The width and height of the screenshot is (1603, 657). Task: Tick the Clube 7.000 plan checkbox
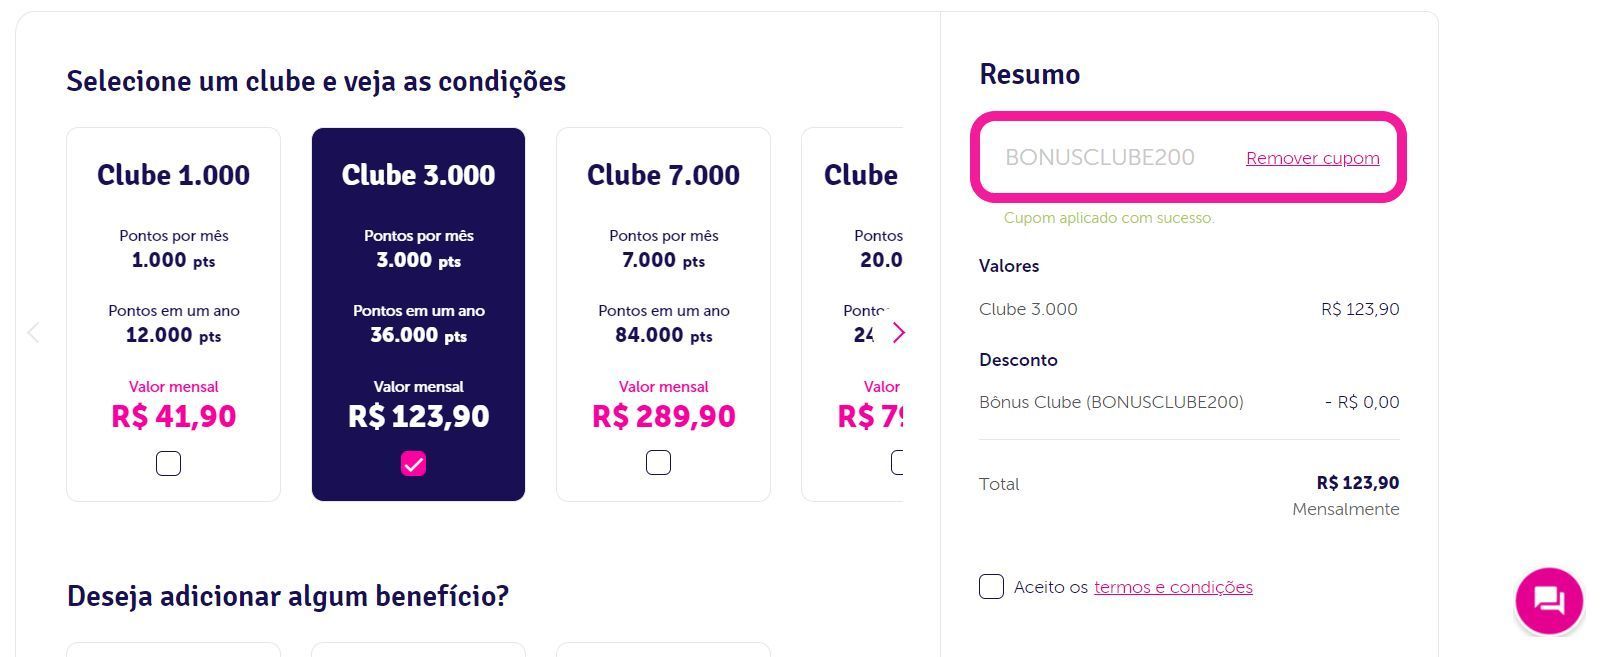point(658,463)
